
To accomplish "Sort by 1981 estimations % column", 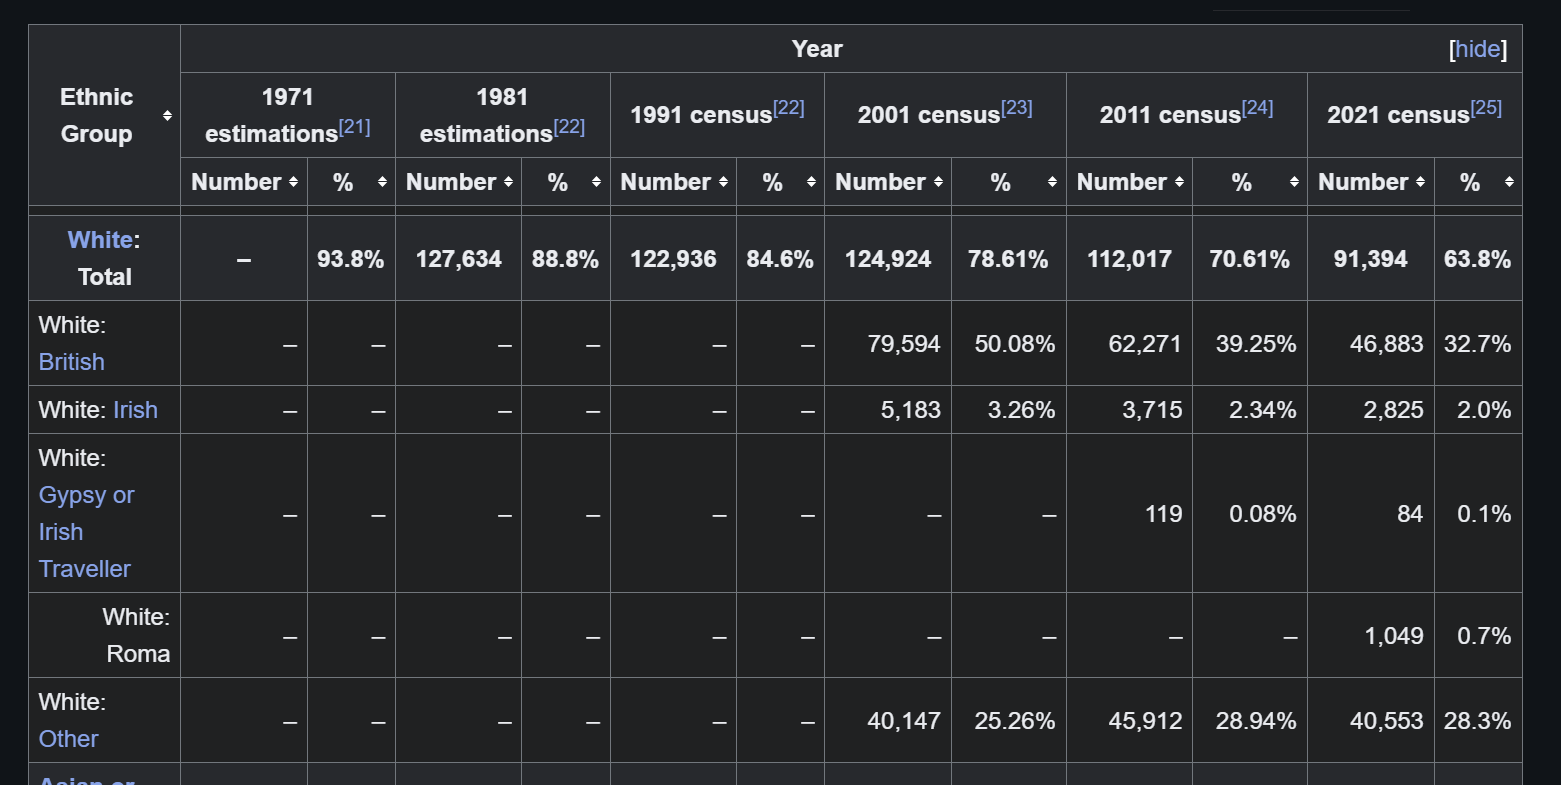I will (596, 182).
